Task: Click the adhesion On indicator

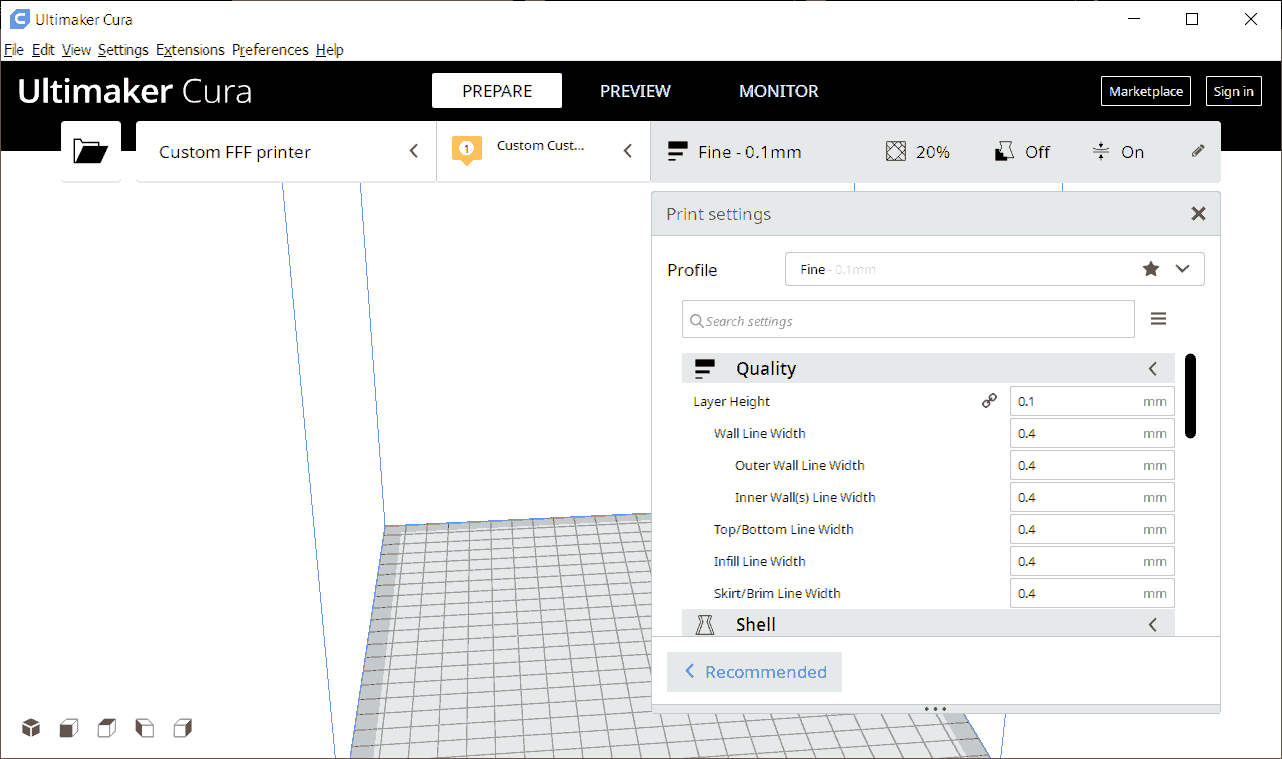Action: click(1118, 152)
